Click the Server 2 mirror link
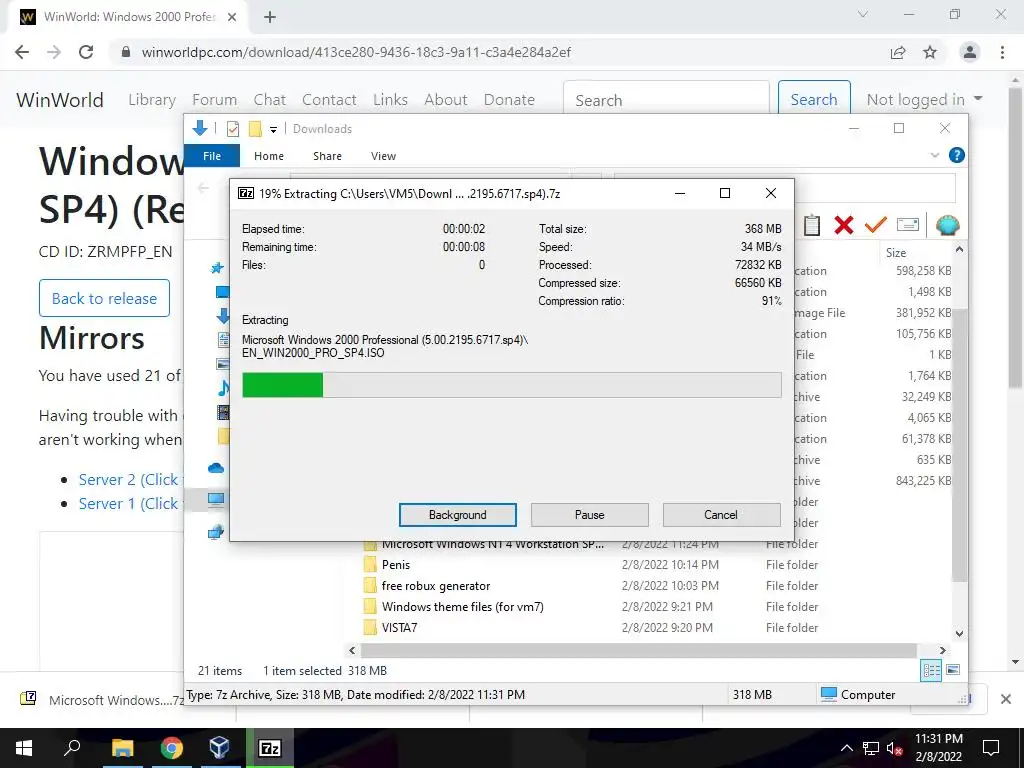 [x=129, y=479]
